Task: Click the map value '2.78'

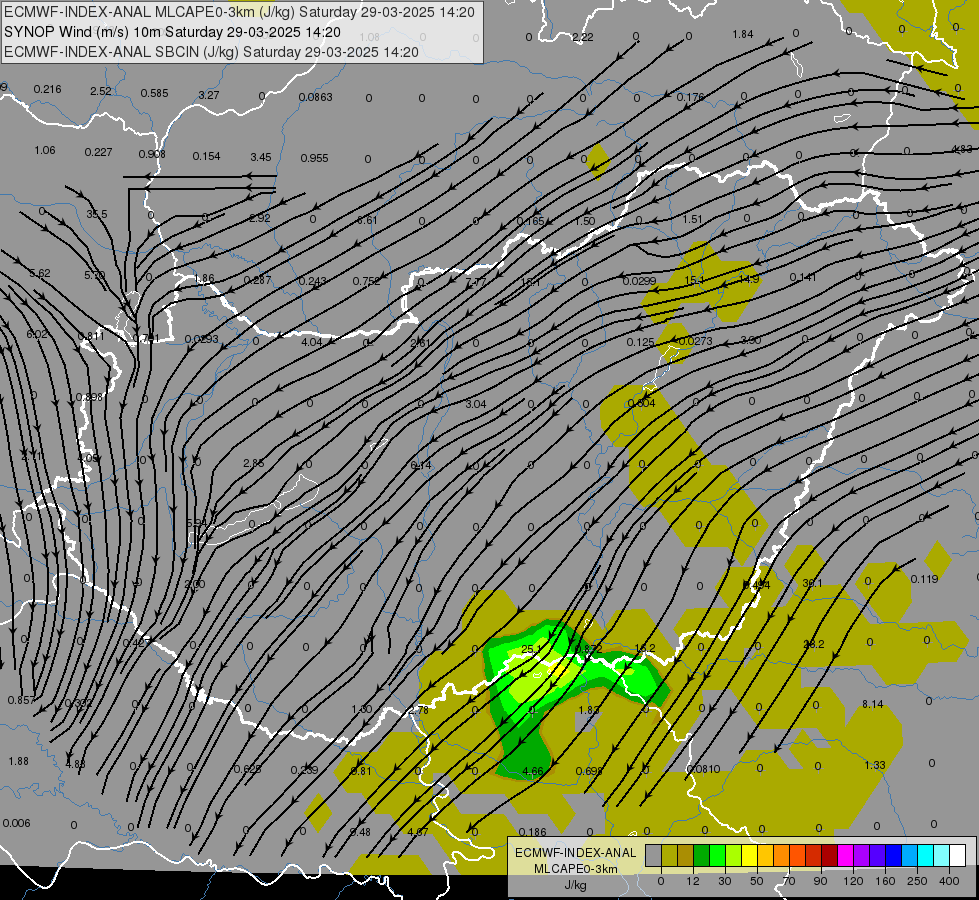Action: point(418,711)
